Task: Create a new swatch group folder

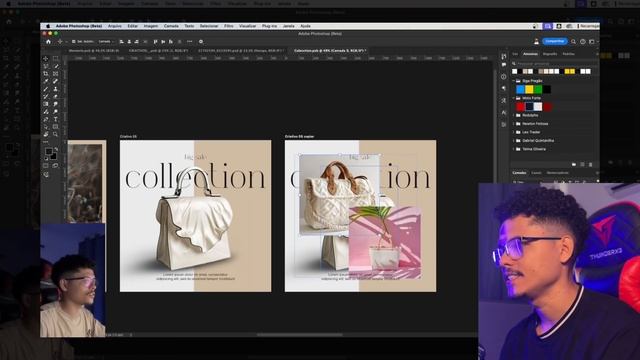Action: 574,164
